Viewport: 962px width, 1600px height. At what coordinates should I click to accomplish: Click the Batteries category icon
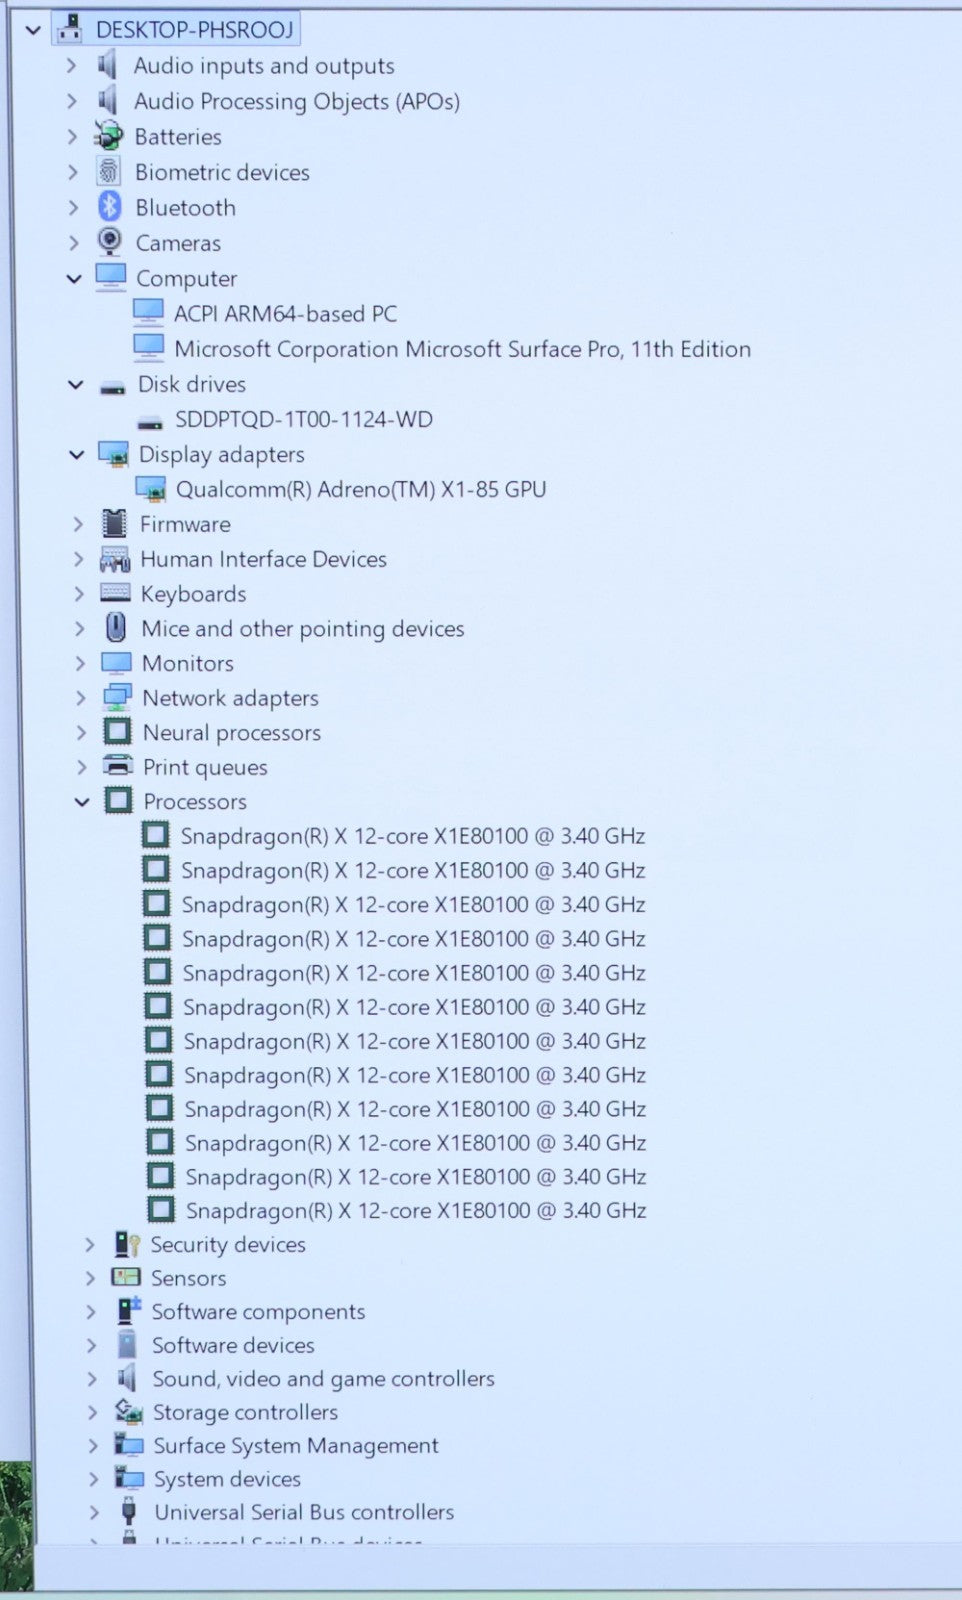pos(108,136)
